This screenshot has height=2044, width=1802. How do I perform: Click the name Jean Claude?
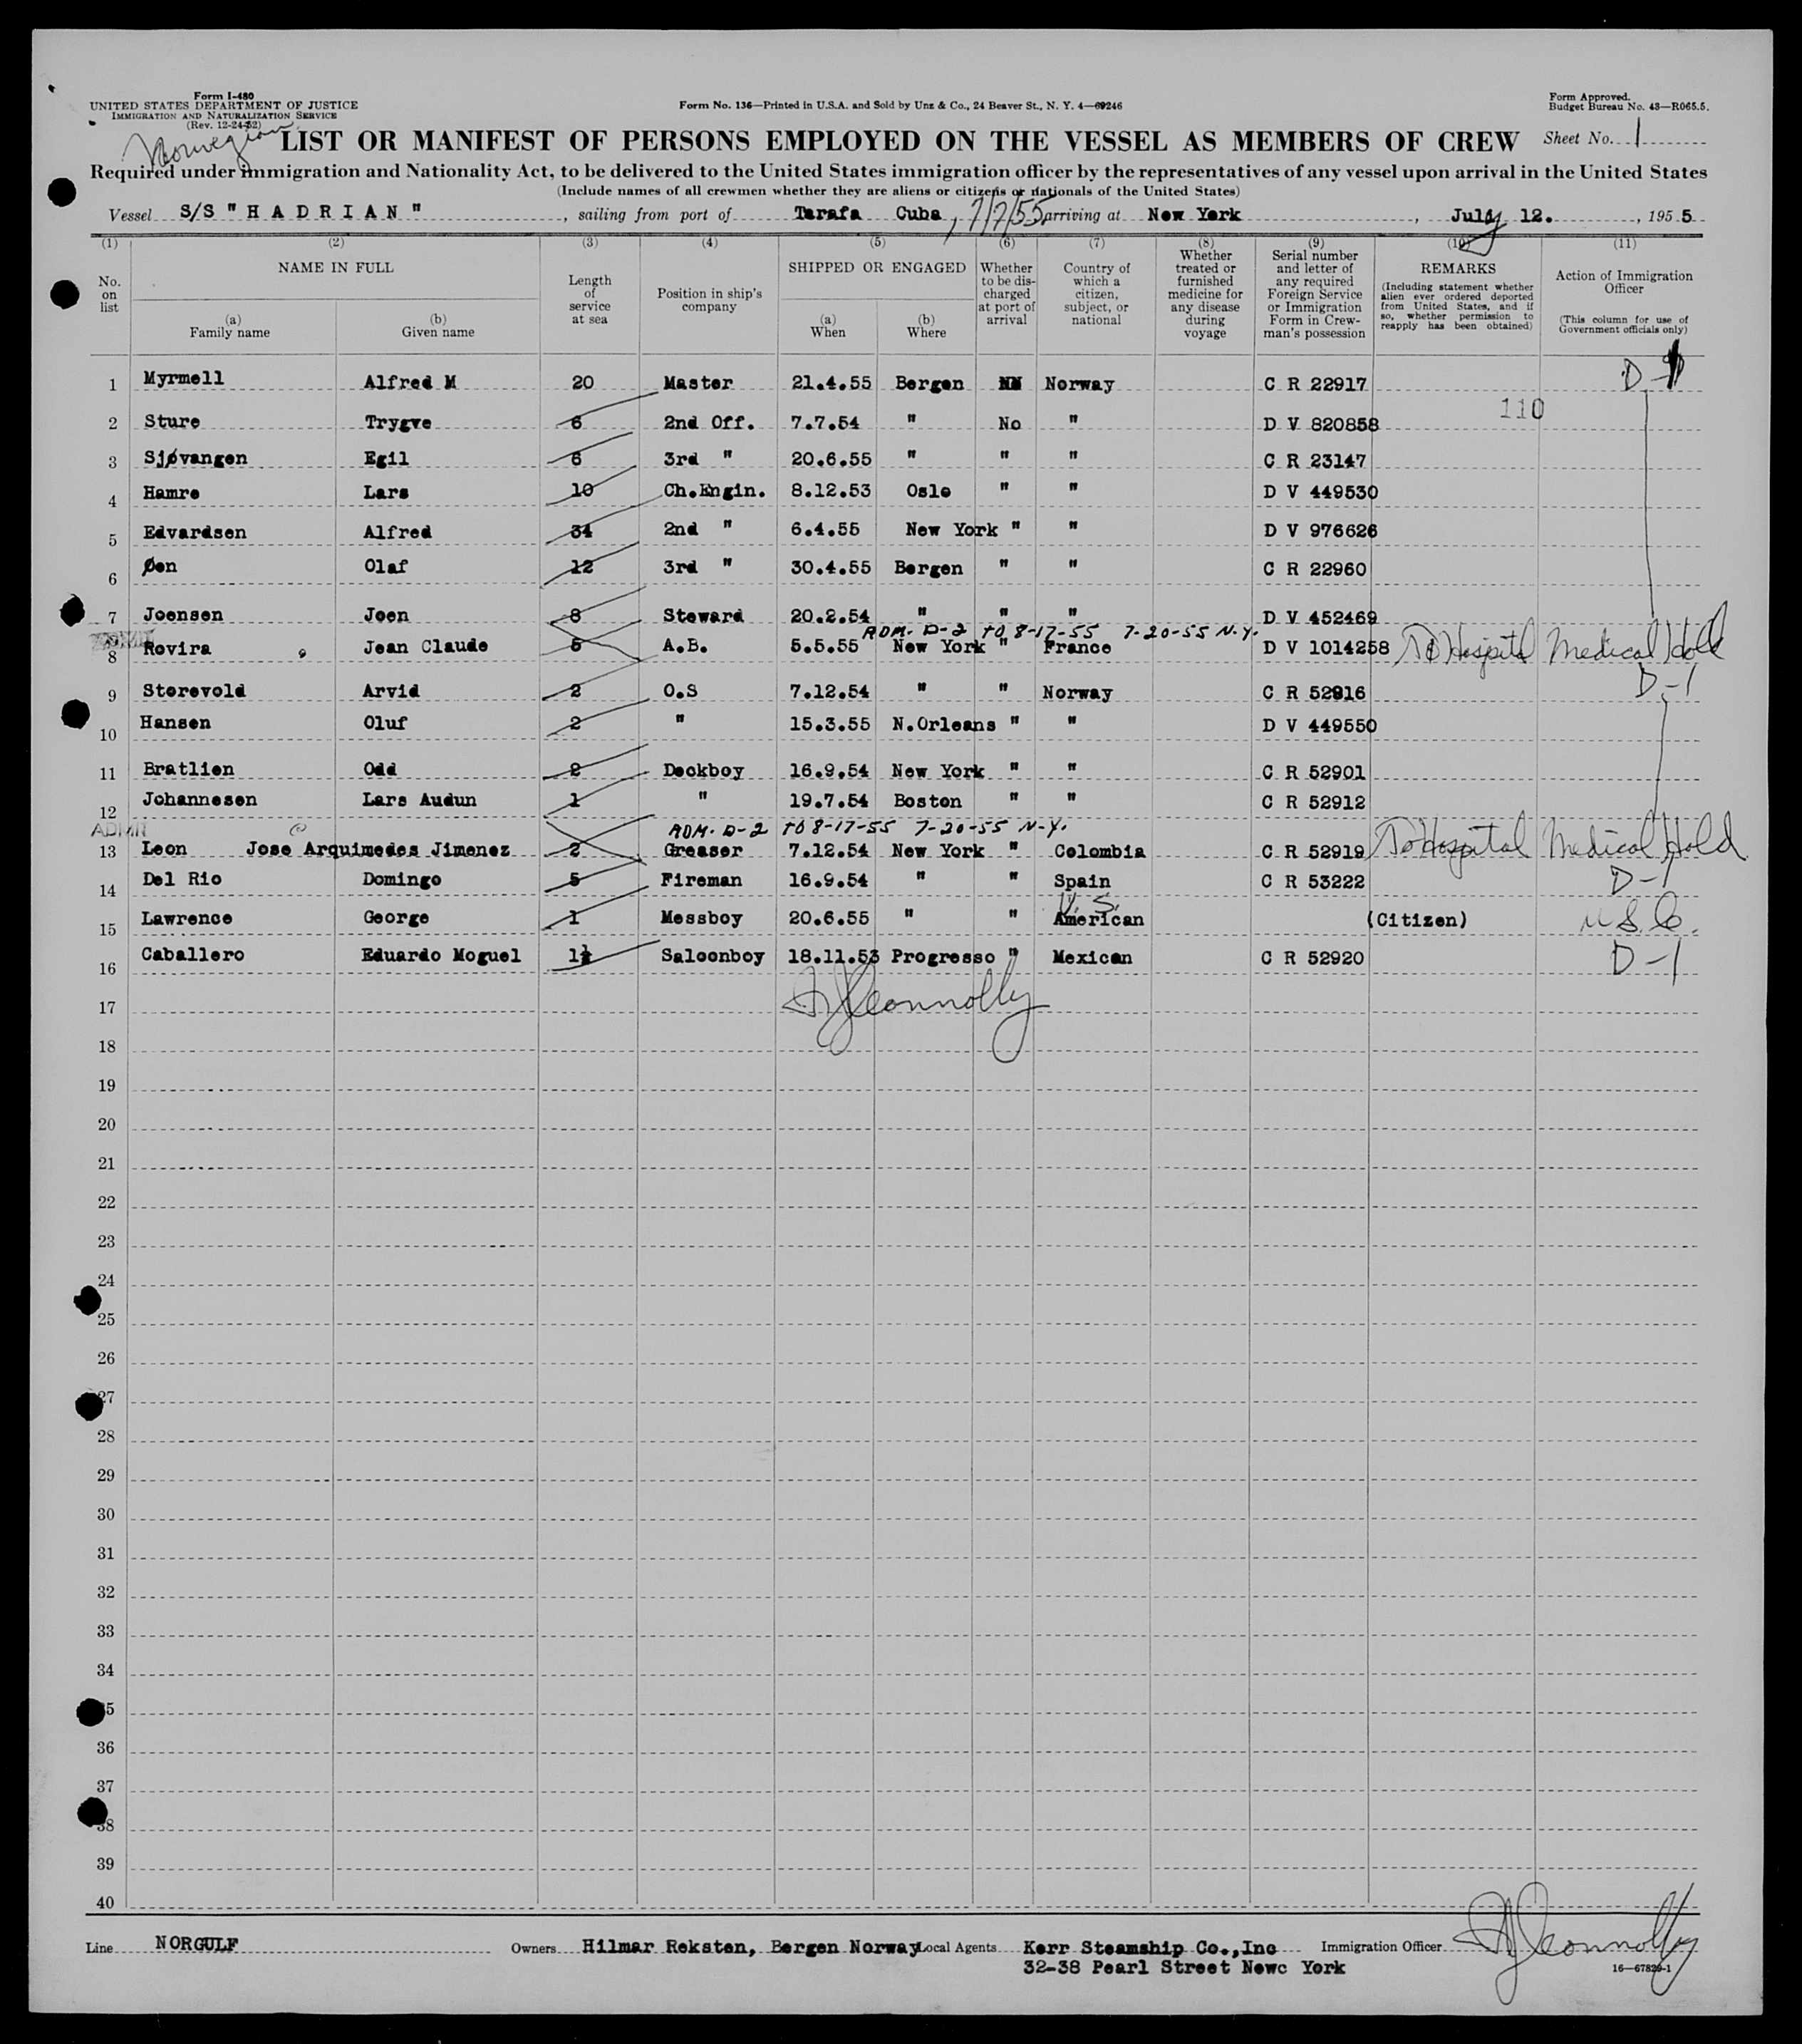pyautogui.click(x=426, y=646)
